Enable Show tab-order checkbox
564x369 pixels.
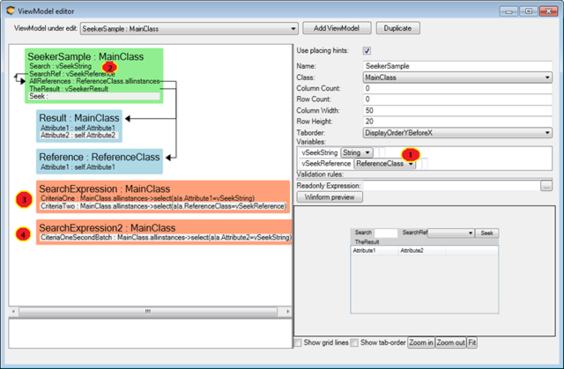[x=354, y=343]
